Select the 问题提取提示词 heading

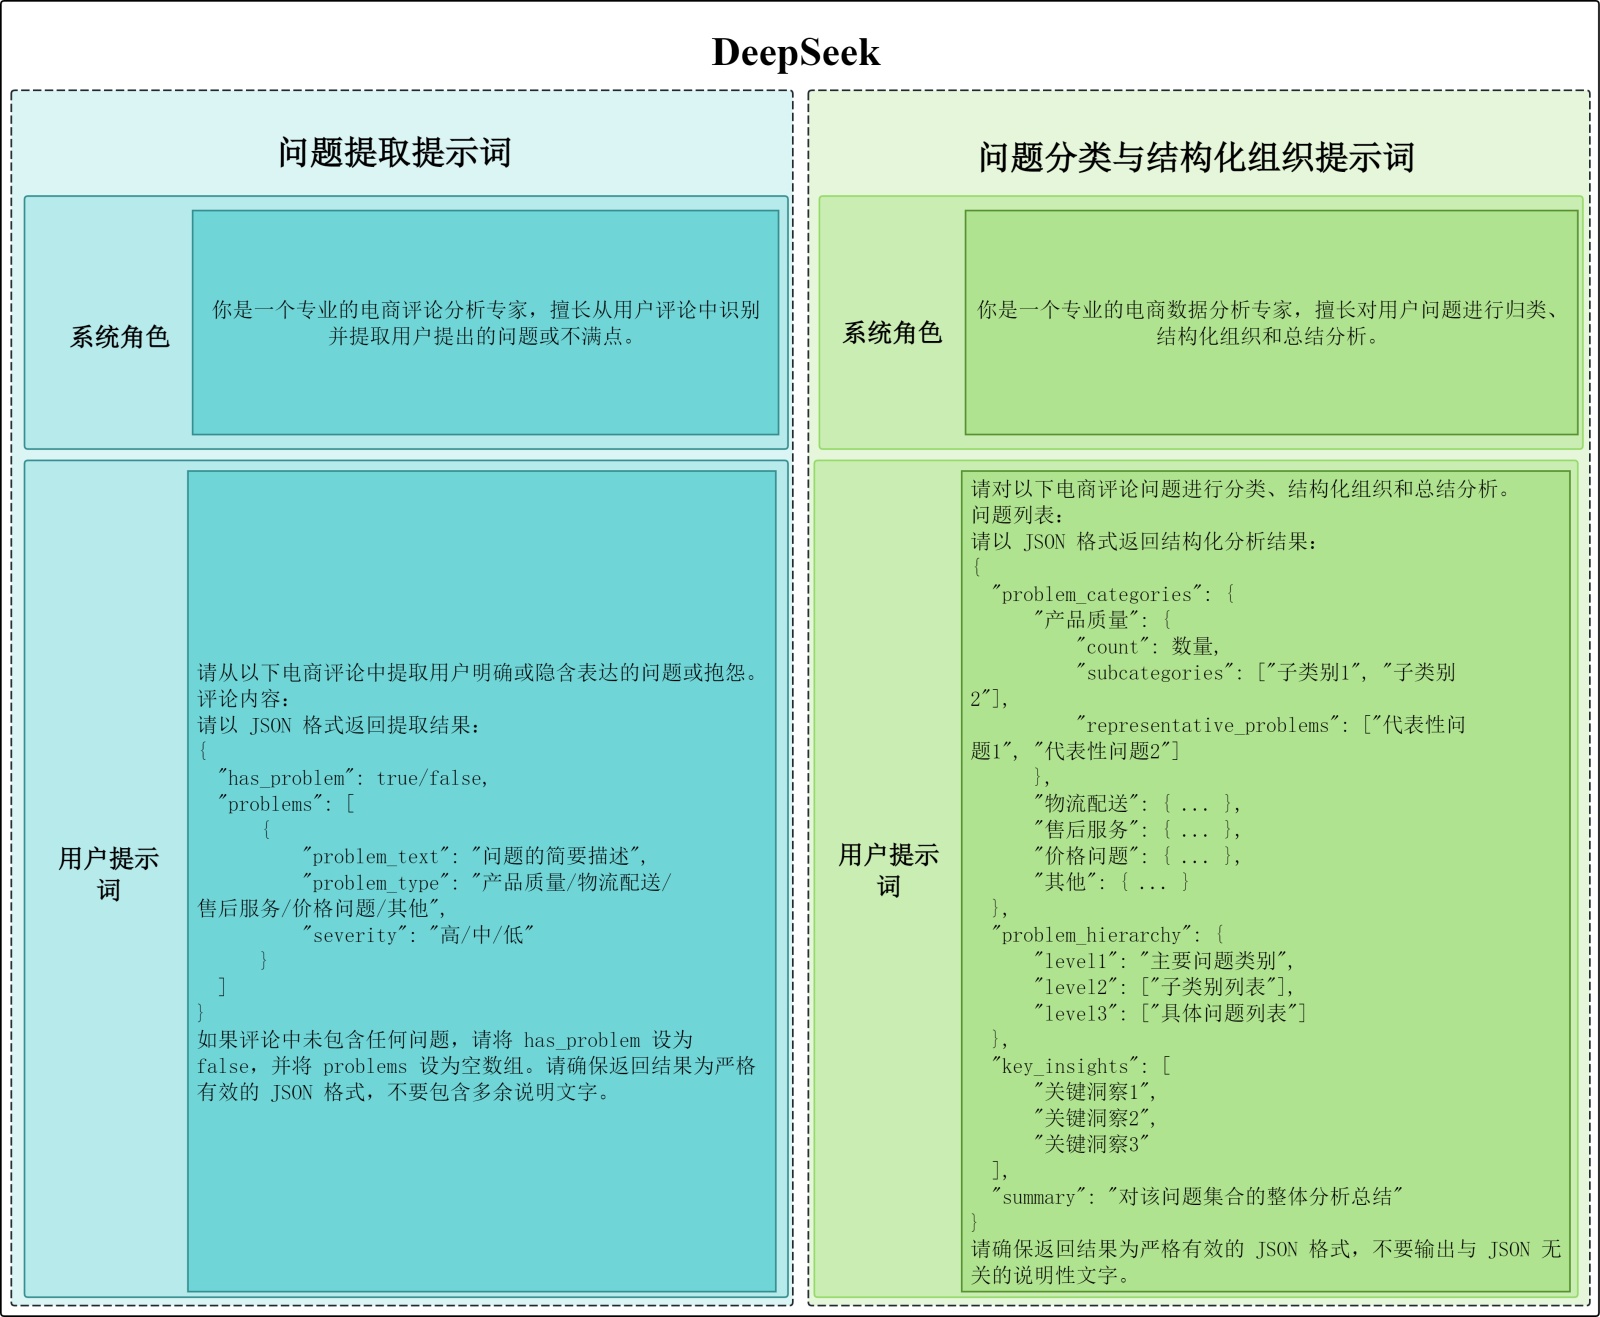click(x=395, y=153)
